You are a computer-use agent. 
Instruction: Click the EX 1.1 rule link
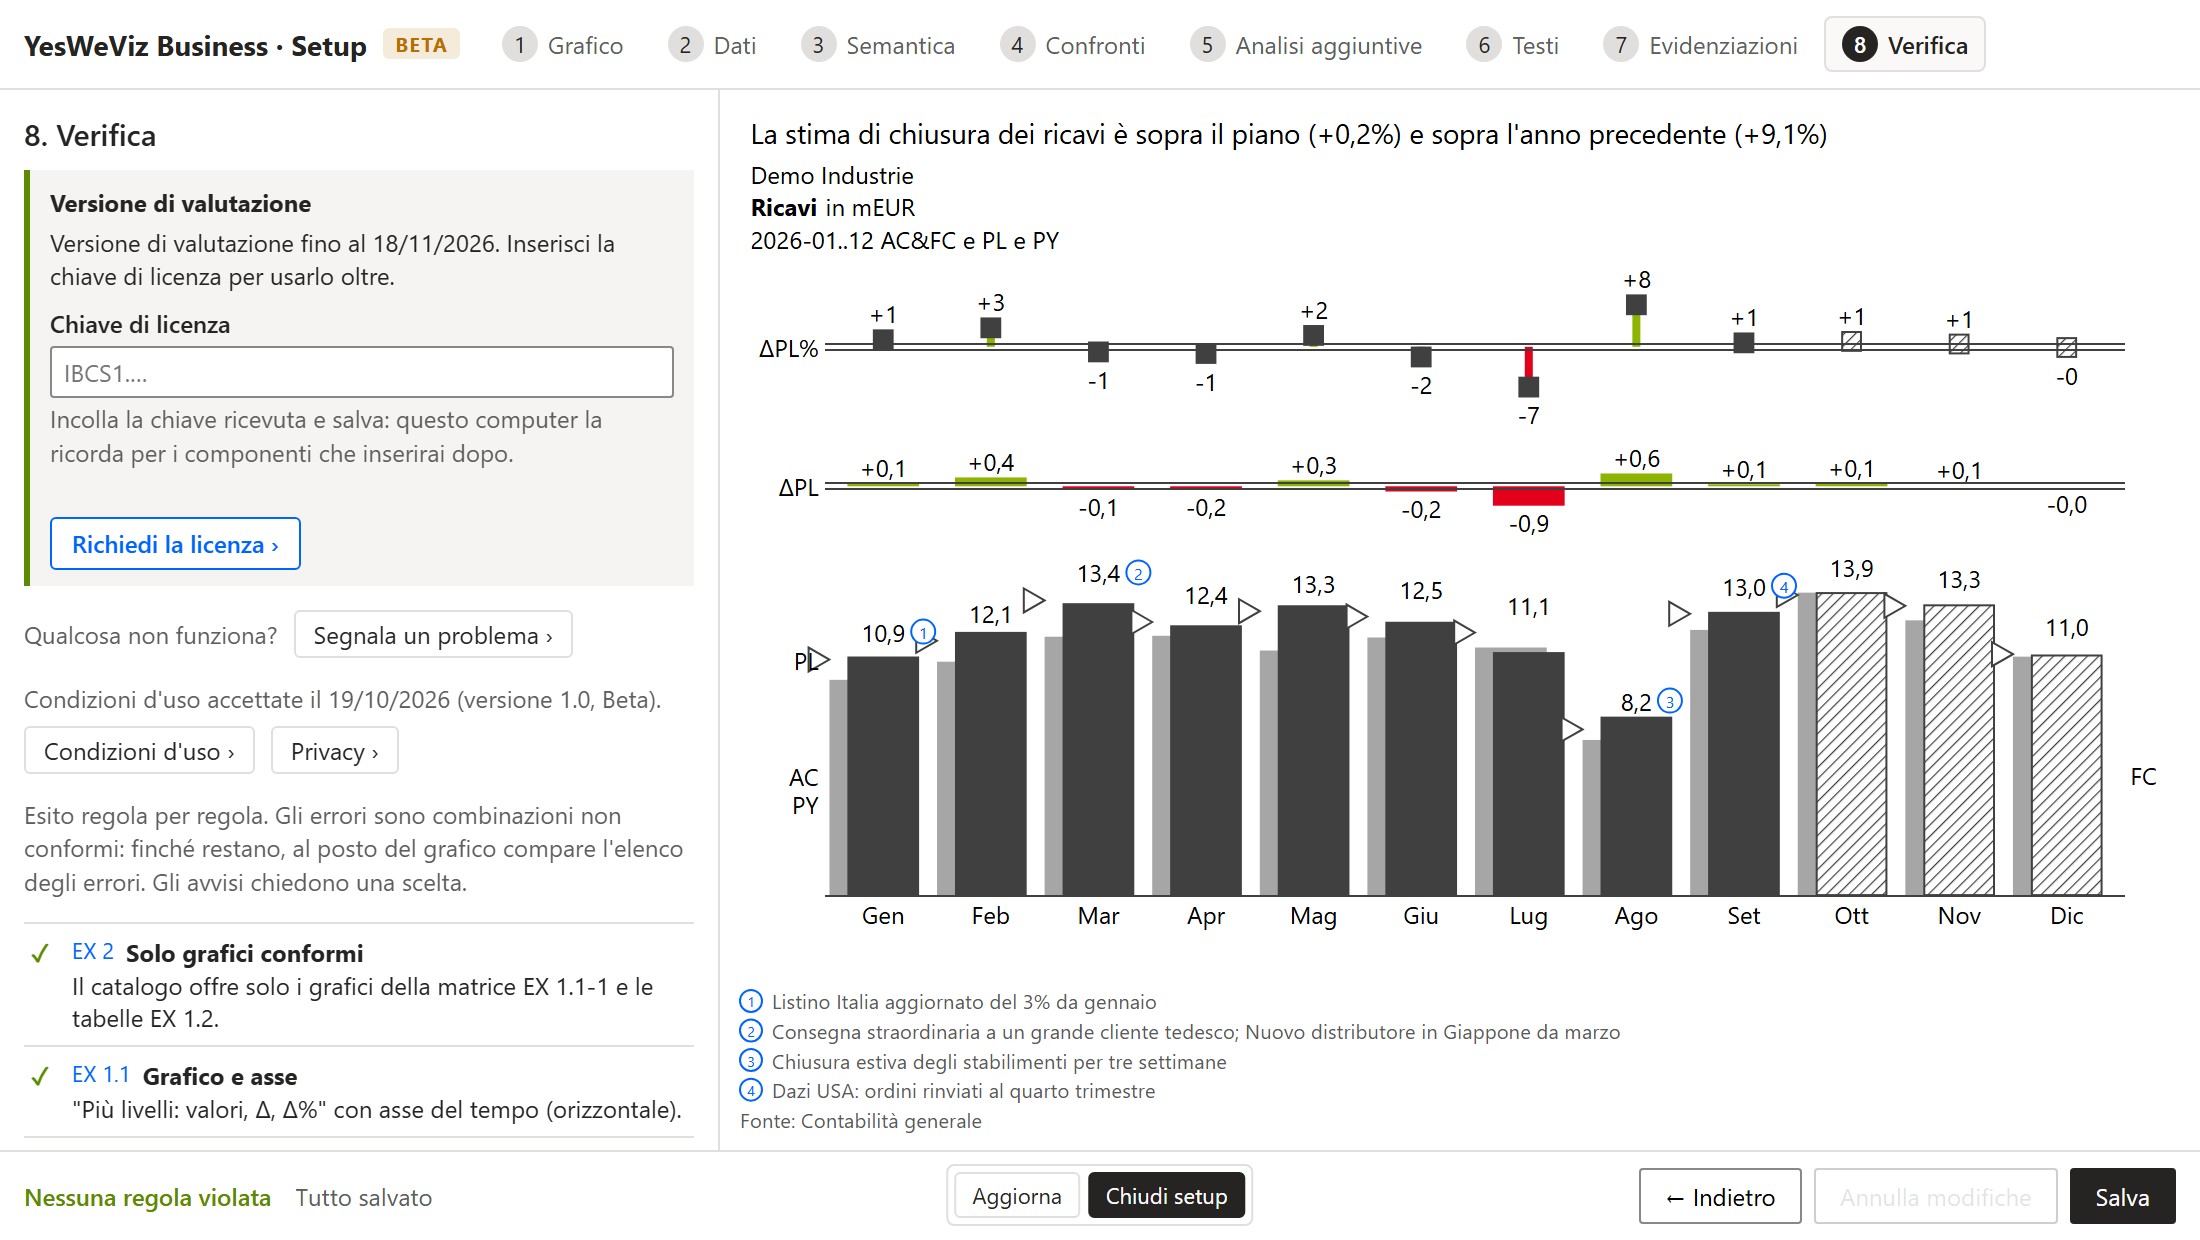point(101,1075)
